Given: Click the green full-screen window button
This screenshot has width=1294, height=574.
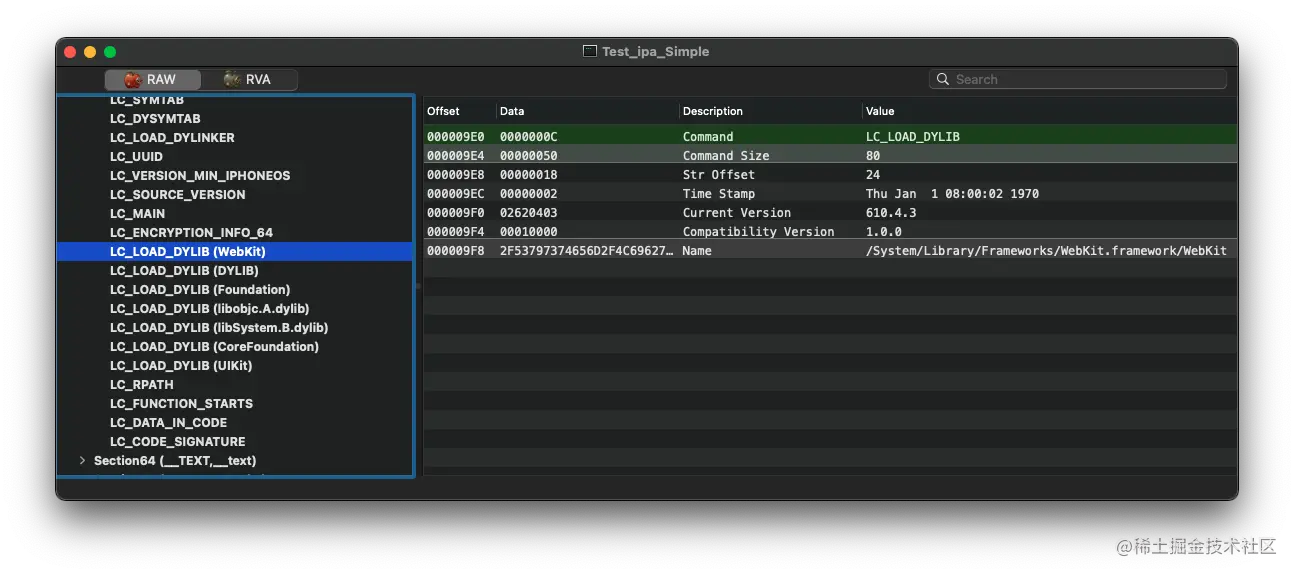Looking at the screenshot, I should pyautogui.click(x=110, y=52).
